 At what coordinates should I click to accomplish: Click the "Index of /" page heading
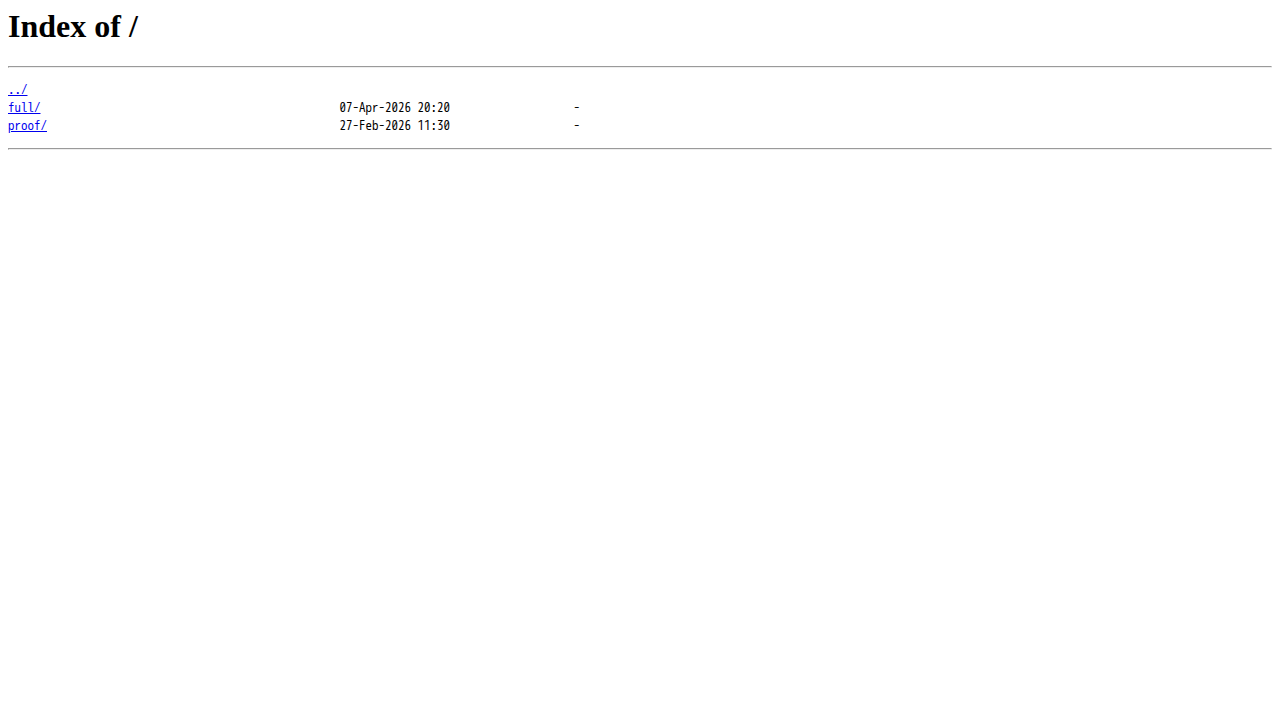point(73,27)
